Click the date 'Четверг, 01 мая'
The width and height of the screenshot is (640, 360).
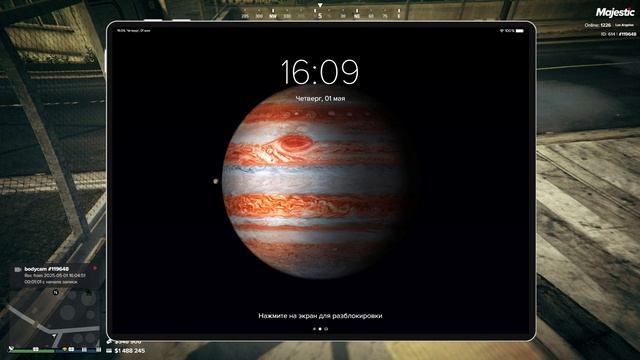[320, 98]
